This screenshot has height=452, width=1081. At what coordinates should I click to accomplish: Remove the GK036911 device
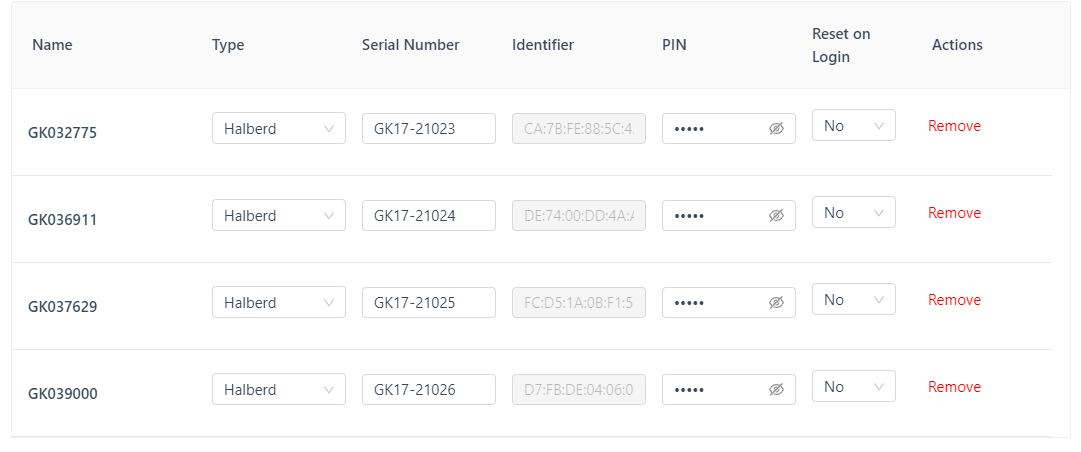[954, 213]
